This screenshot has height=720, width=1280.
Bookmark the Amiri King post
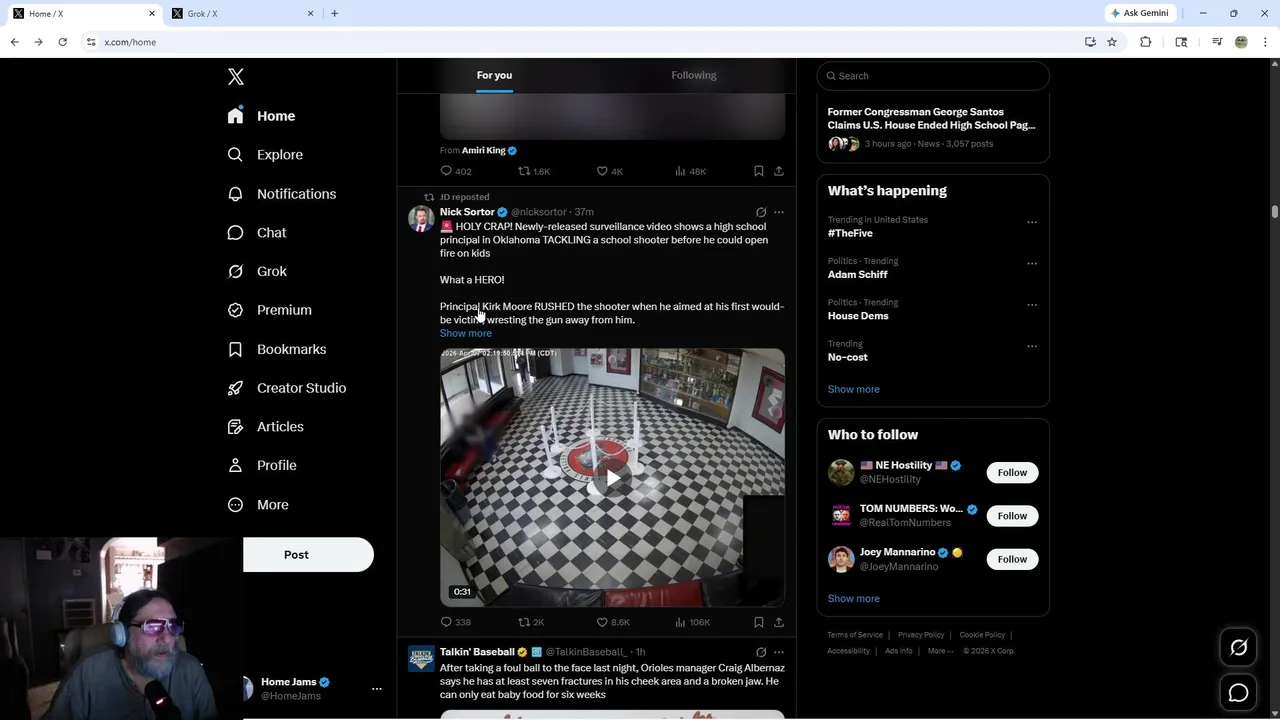(x=759, y=171)
